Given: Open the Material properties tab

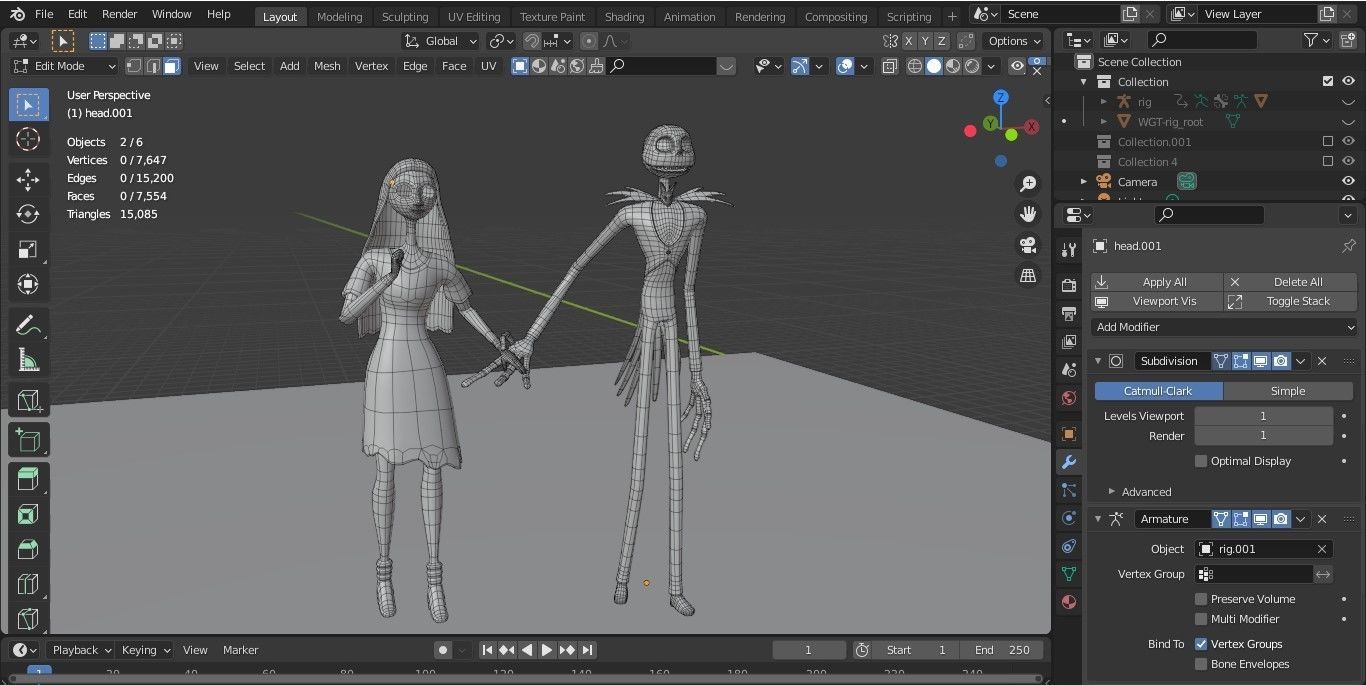Looking at the screenshot, I should (x=1069, y=602).
